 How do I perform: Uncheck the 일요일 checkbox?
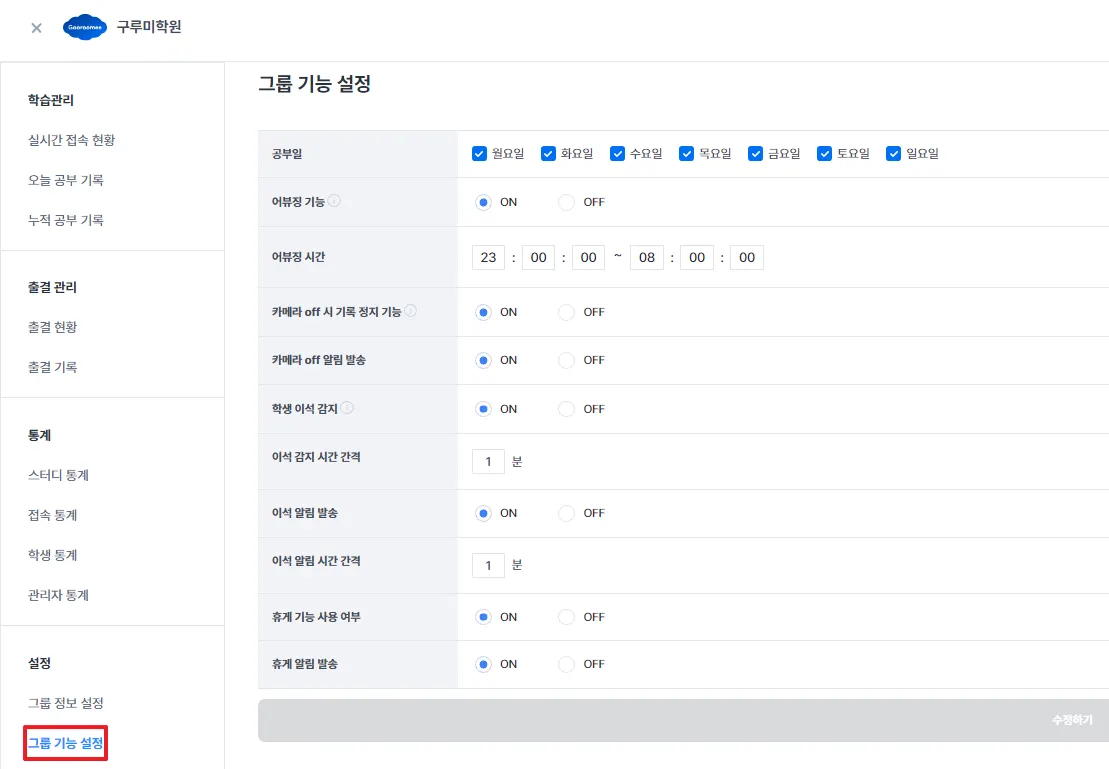coord(894,154)
